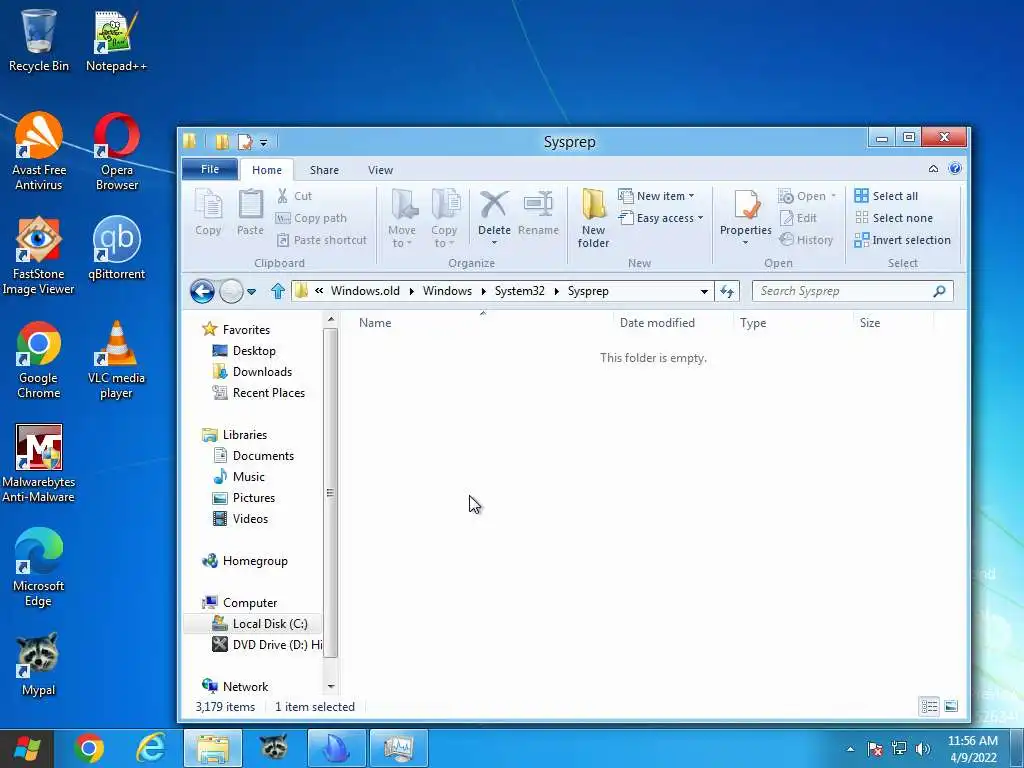Expand the New item dropdown
The width and height of the screenshot is (1024, 768).
click(x=691, y=196)
